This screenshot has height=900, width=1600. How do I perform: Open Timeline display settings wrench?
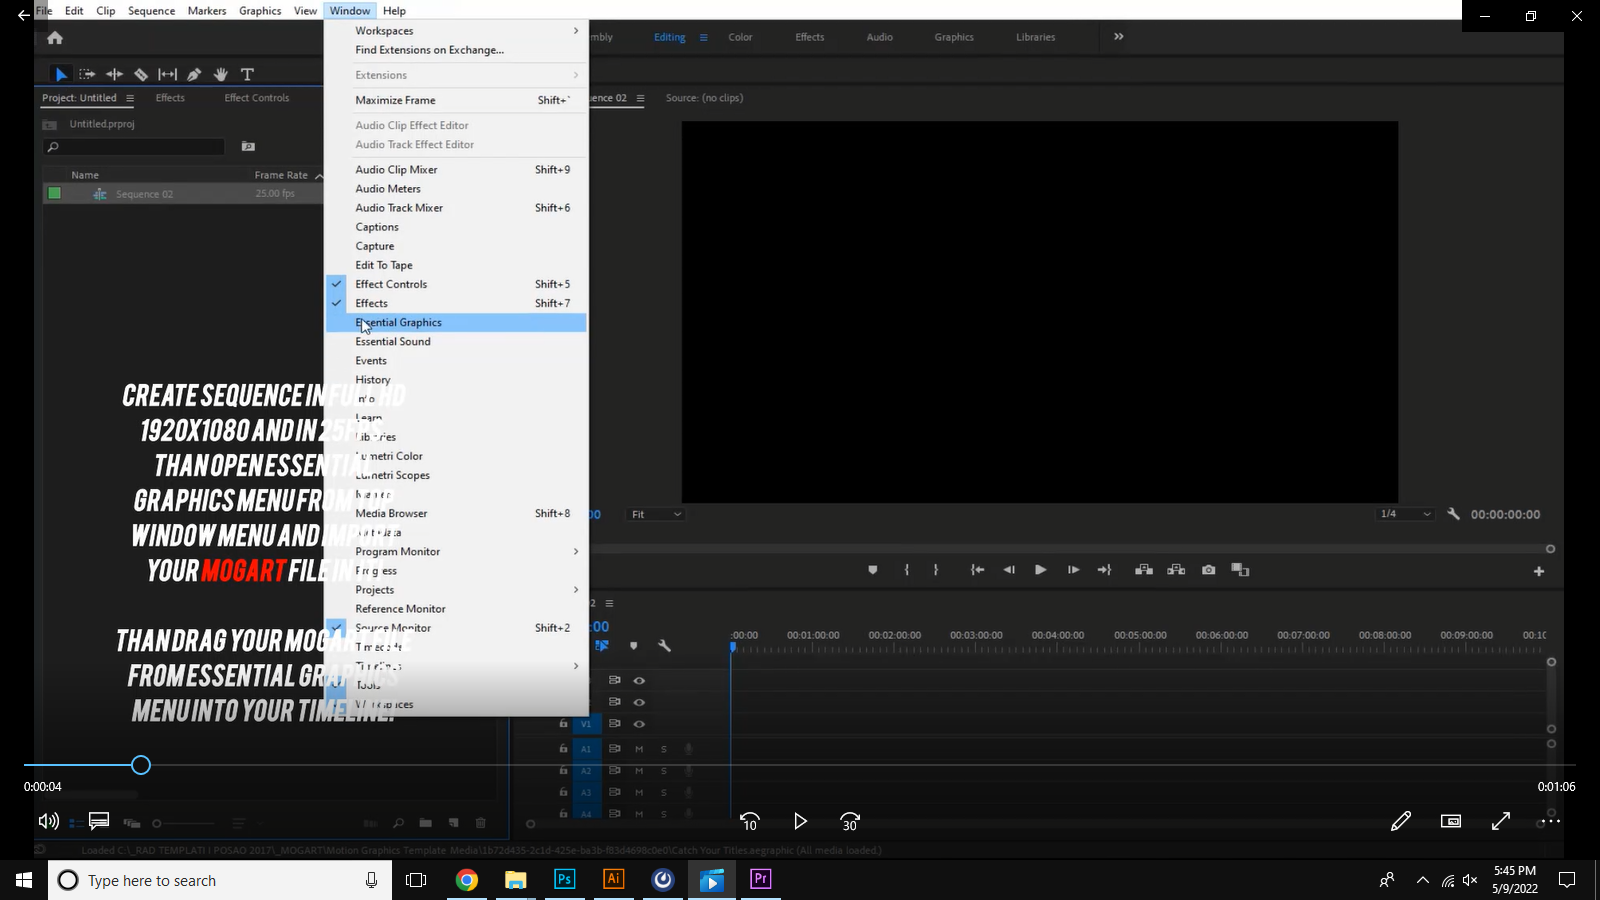664,646
